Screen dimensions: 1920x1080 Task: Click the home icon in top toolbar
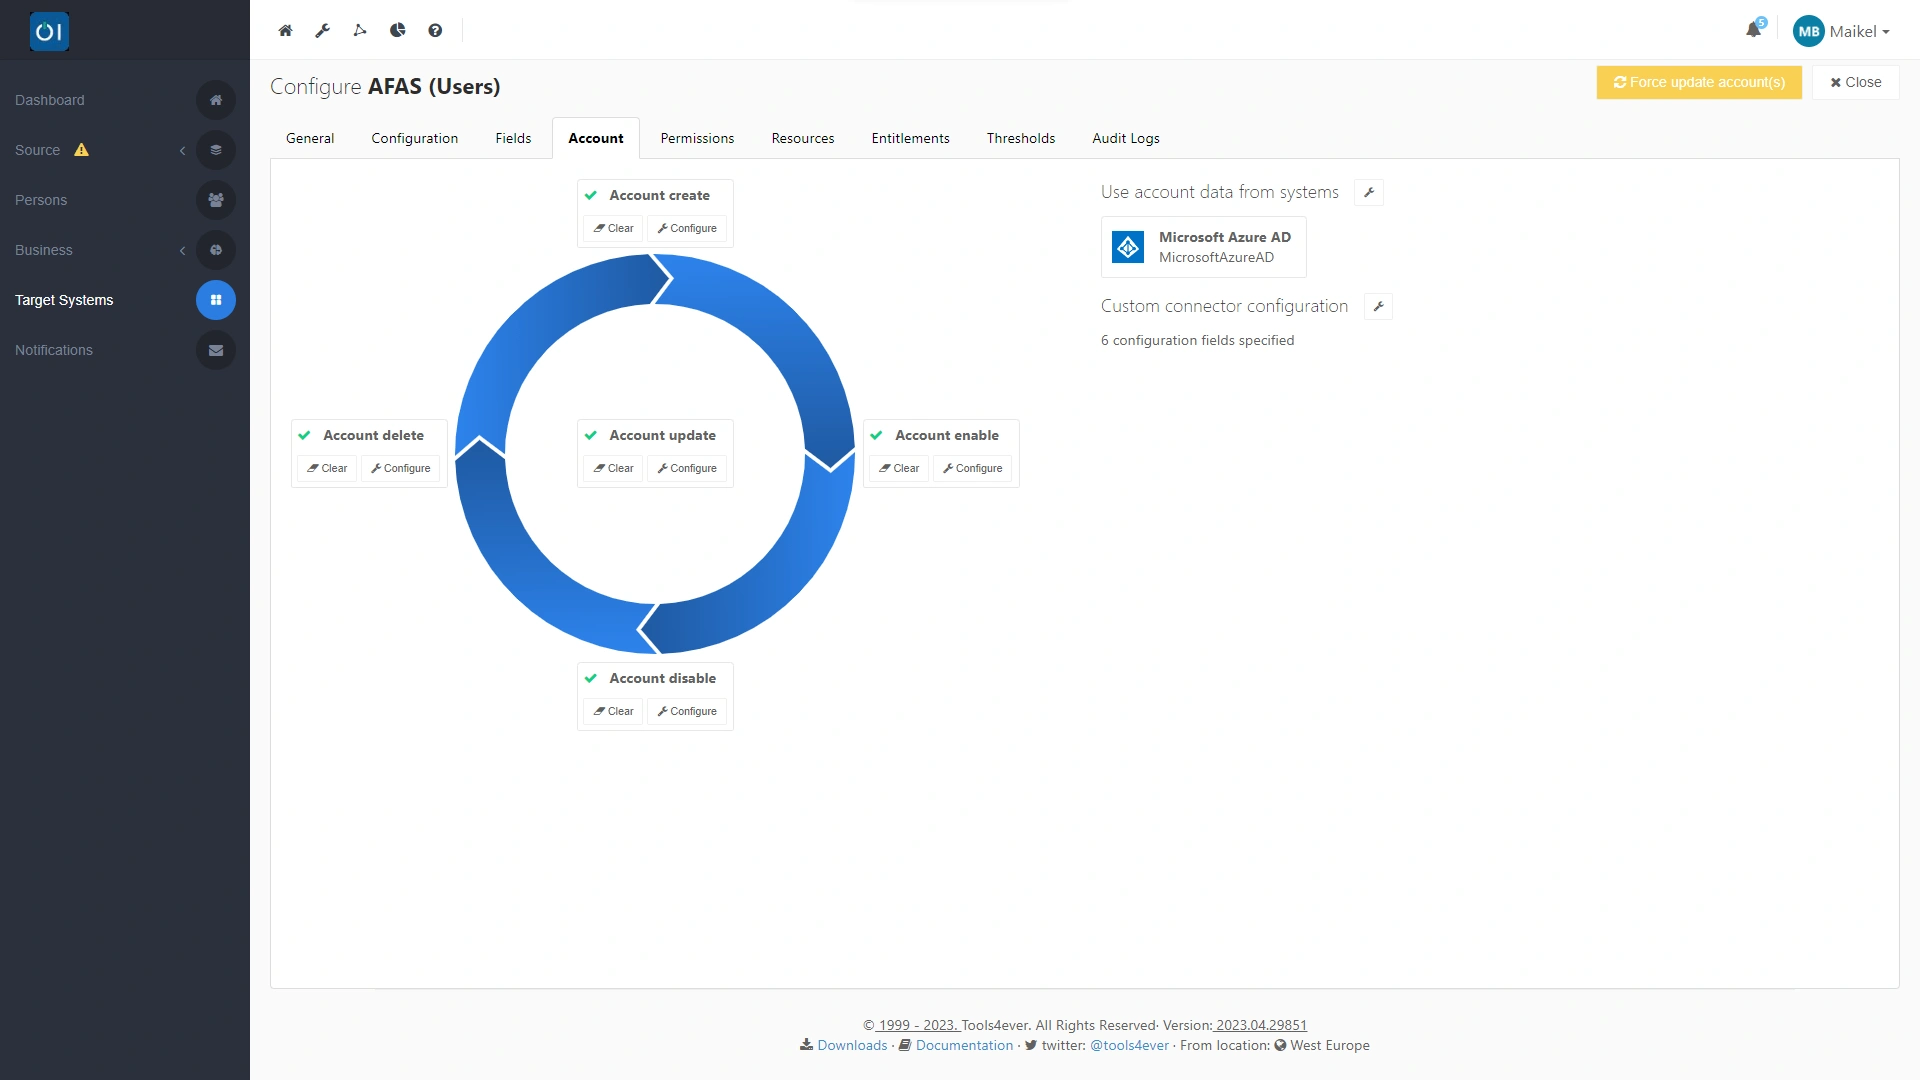point(285,31)
